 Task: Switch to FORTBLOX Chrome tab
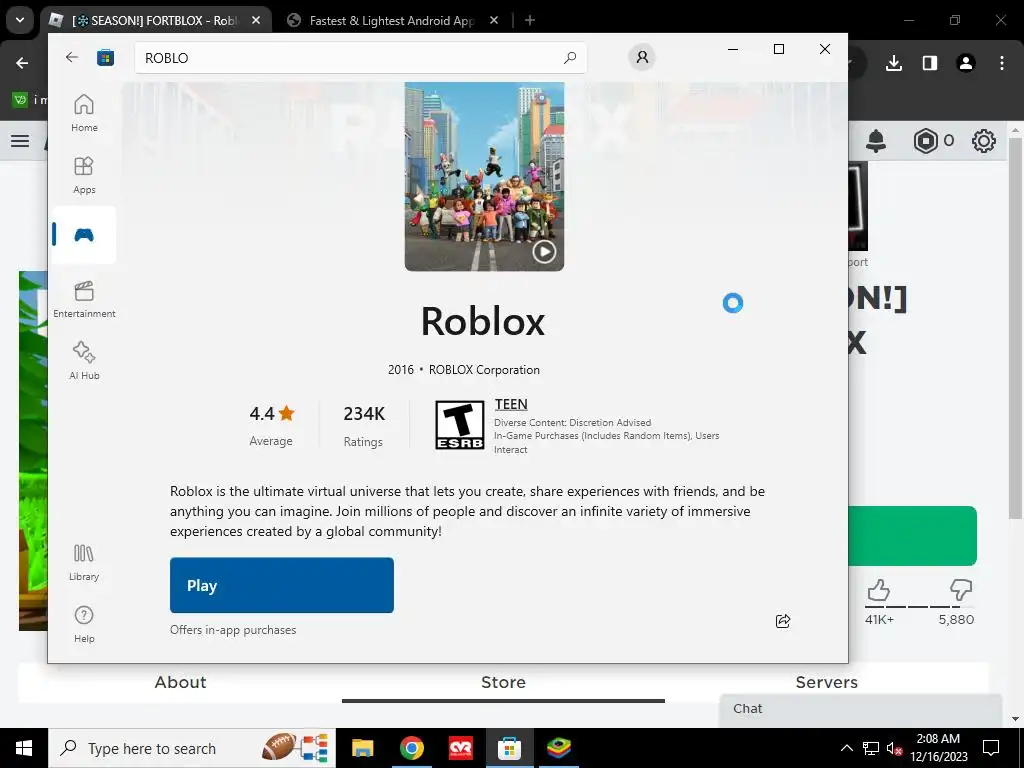tap(153, 20)
